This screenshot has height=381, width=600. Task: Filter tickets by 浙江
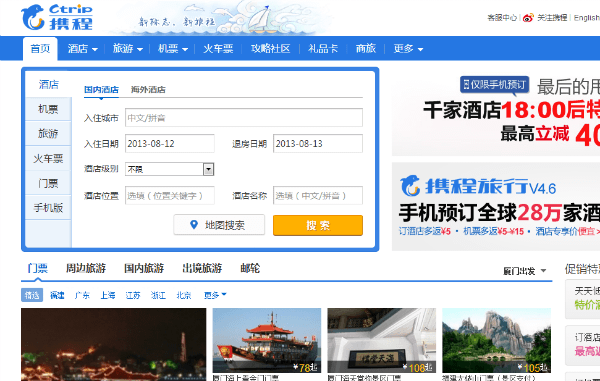tap(158, 295)
